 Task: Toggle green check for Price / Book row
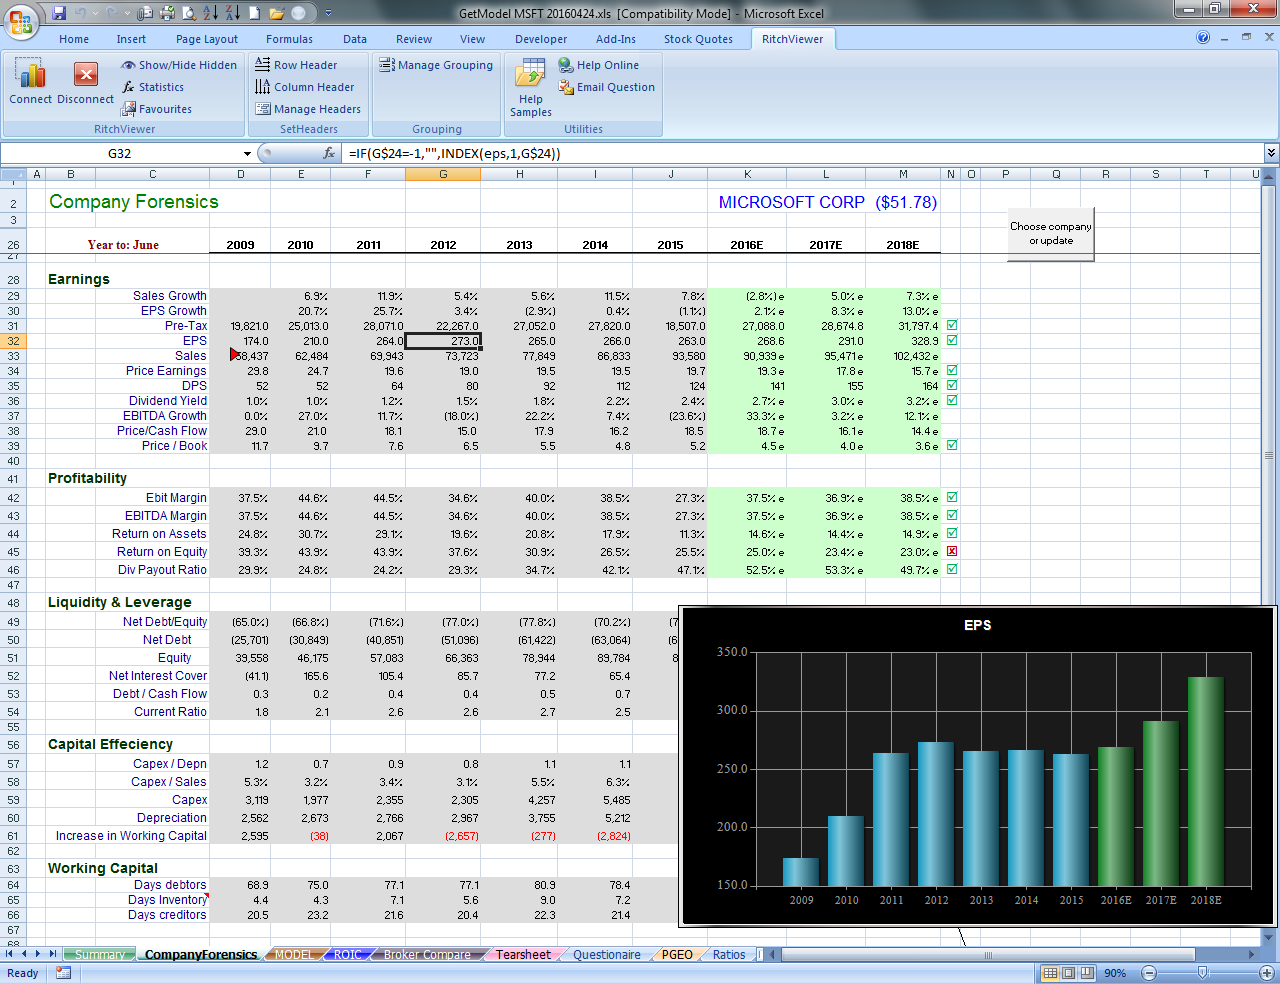pos(952,445)
